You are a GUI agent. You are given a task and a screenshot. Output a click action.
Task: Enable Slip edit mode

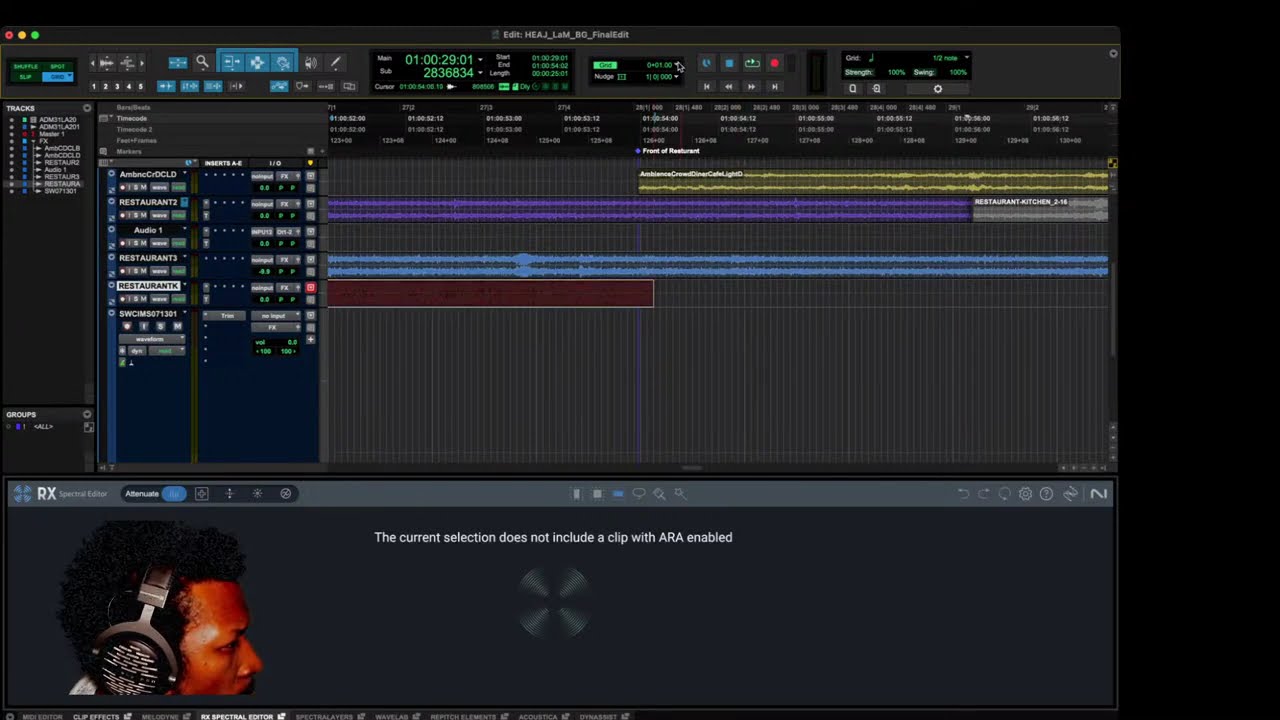(x=25, y=77)
